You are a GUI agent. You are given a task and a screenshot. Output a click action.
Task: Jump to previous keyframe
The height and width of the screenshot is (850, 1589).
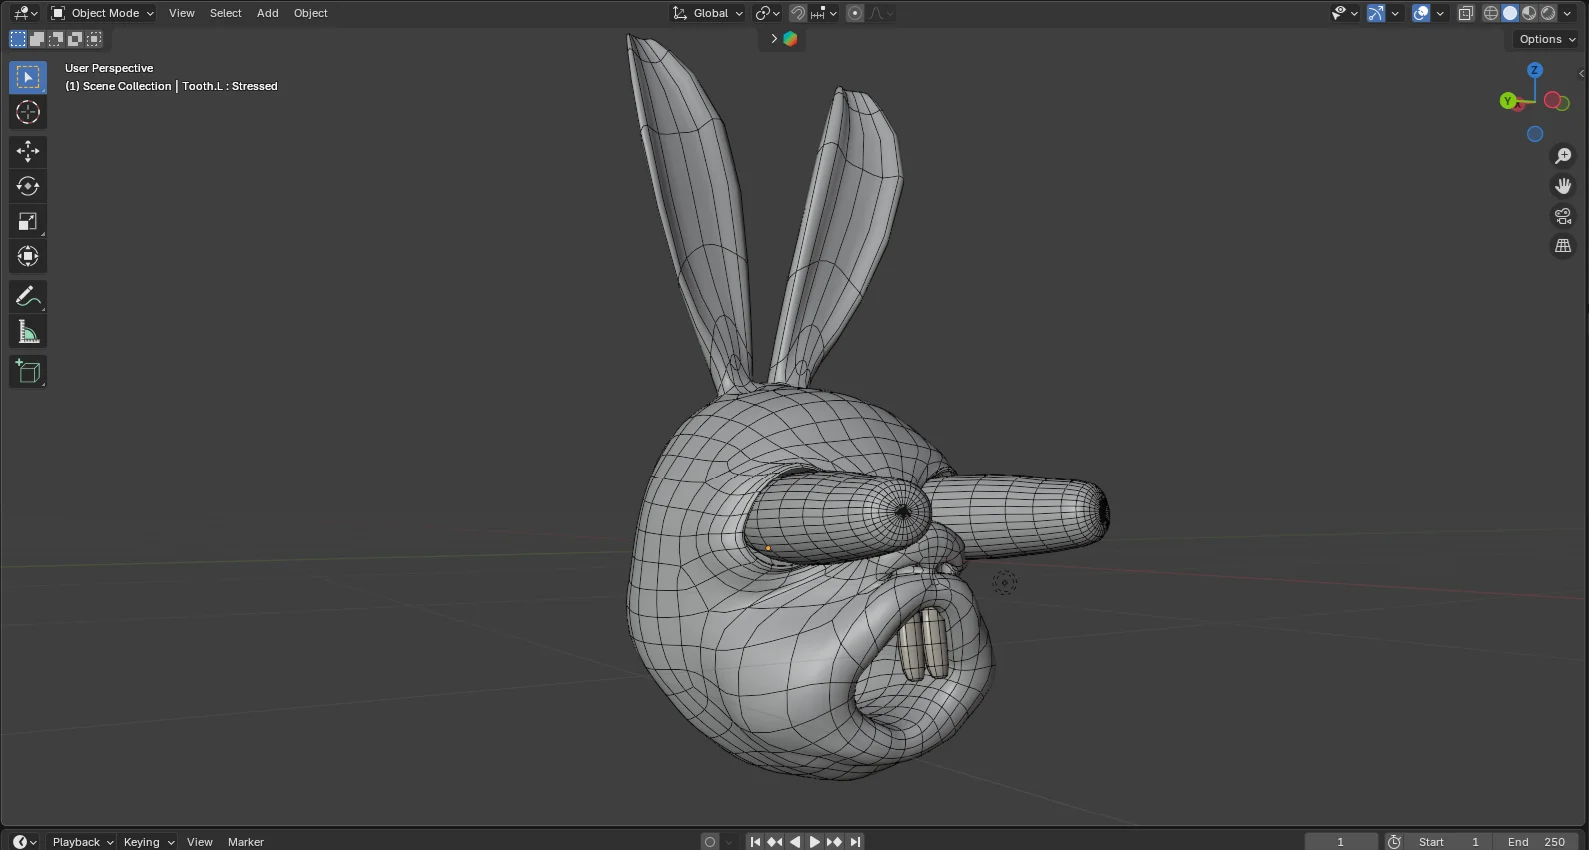[x=774, y=842]
